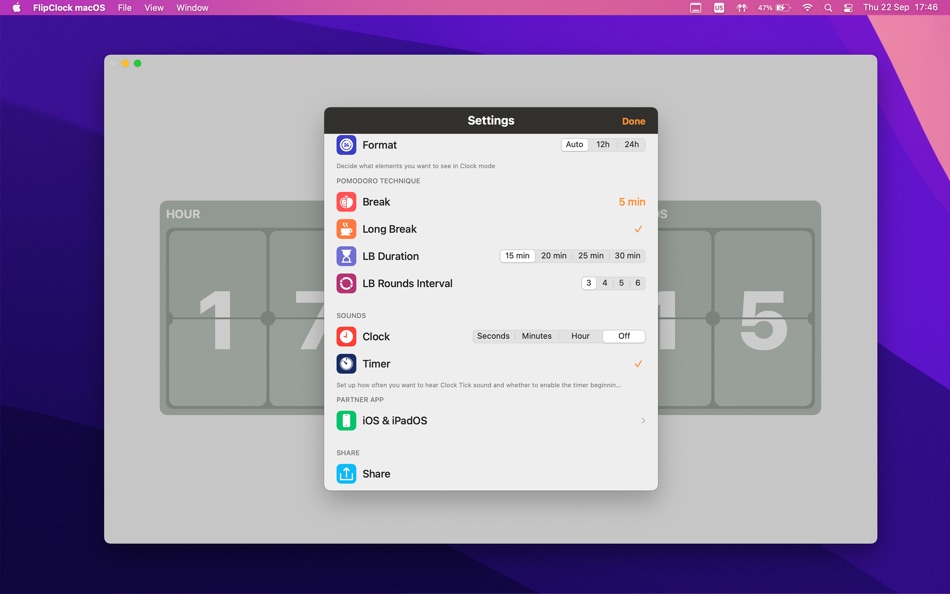The image size is (950, 594).
Task: Set rounds interval to 3
Action: coord(588,283)
